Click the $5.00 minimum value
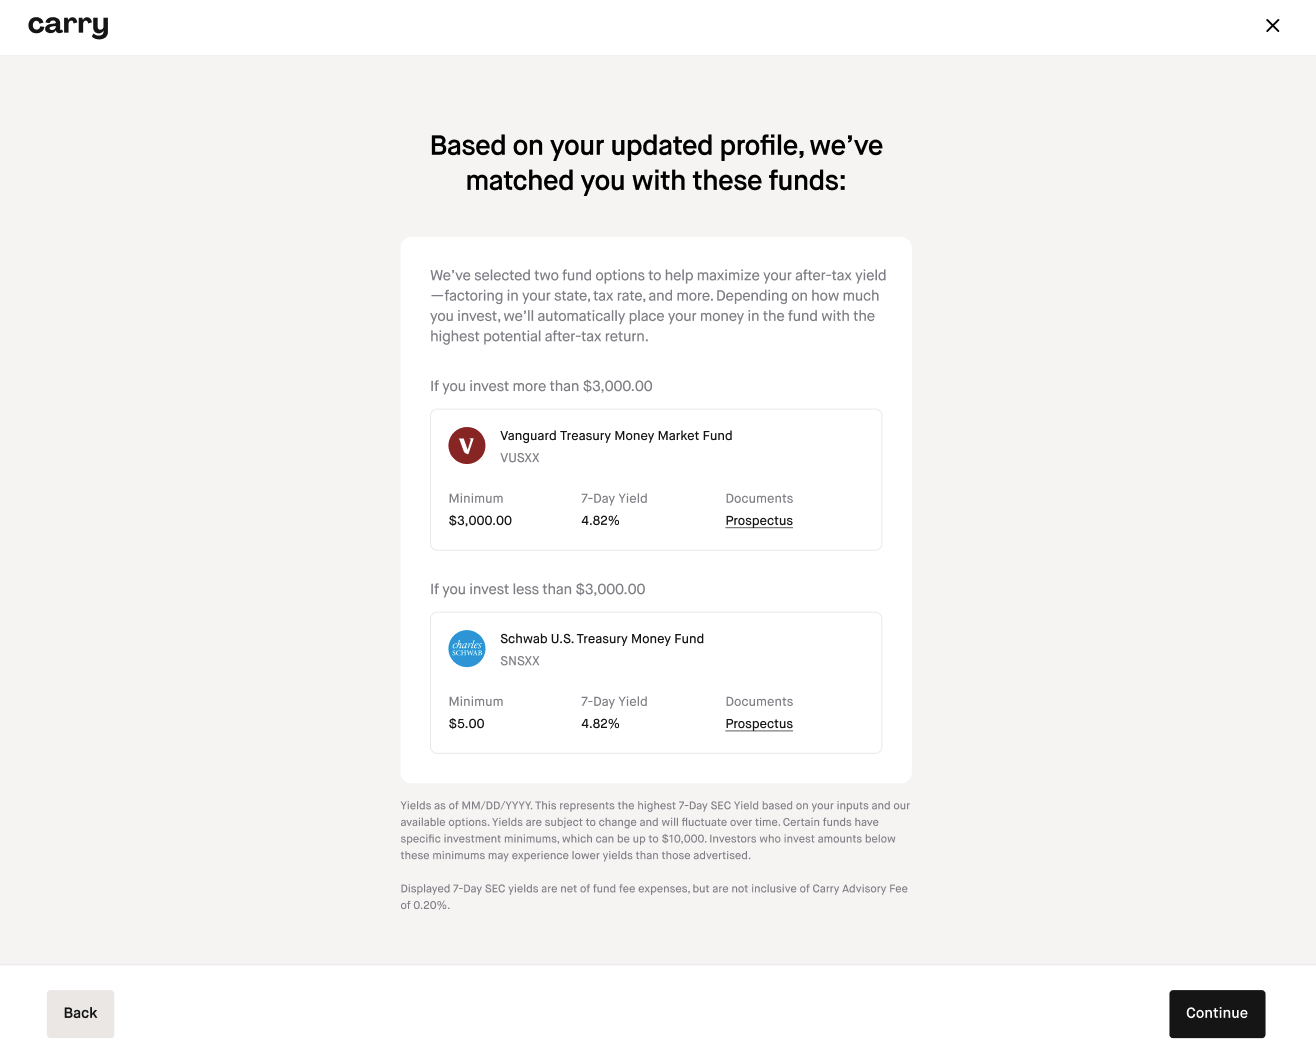 click(467, 724)
